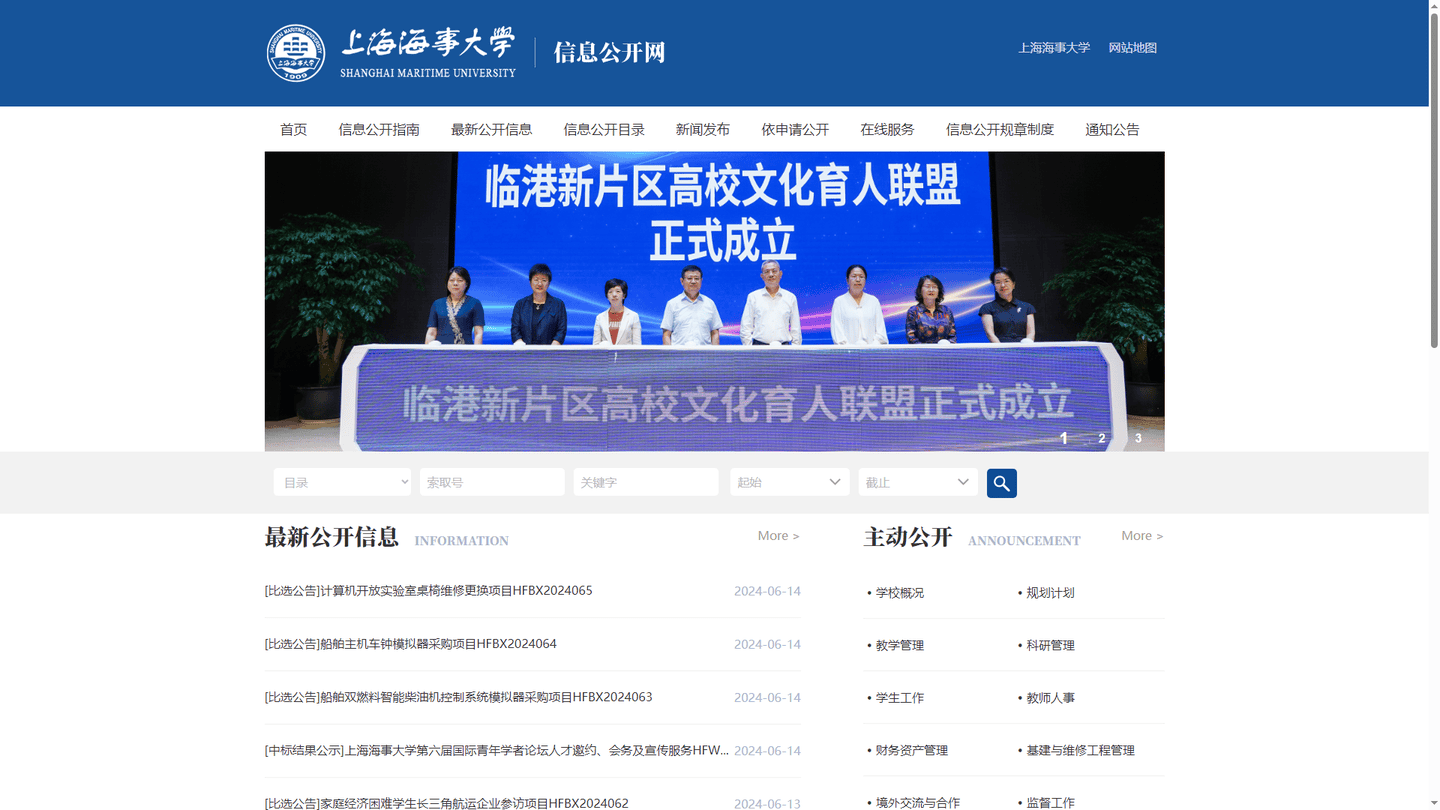Open the 起始 date dropdown
This screenshot has width=1440, height=810.
coord(790,482)
